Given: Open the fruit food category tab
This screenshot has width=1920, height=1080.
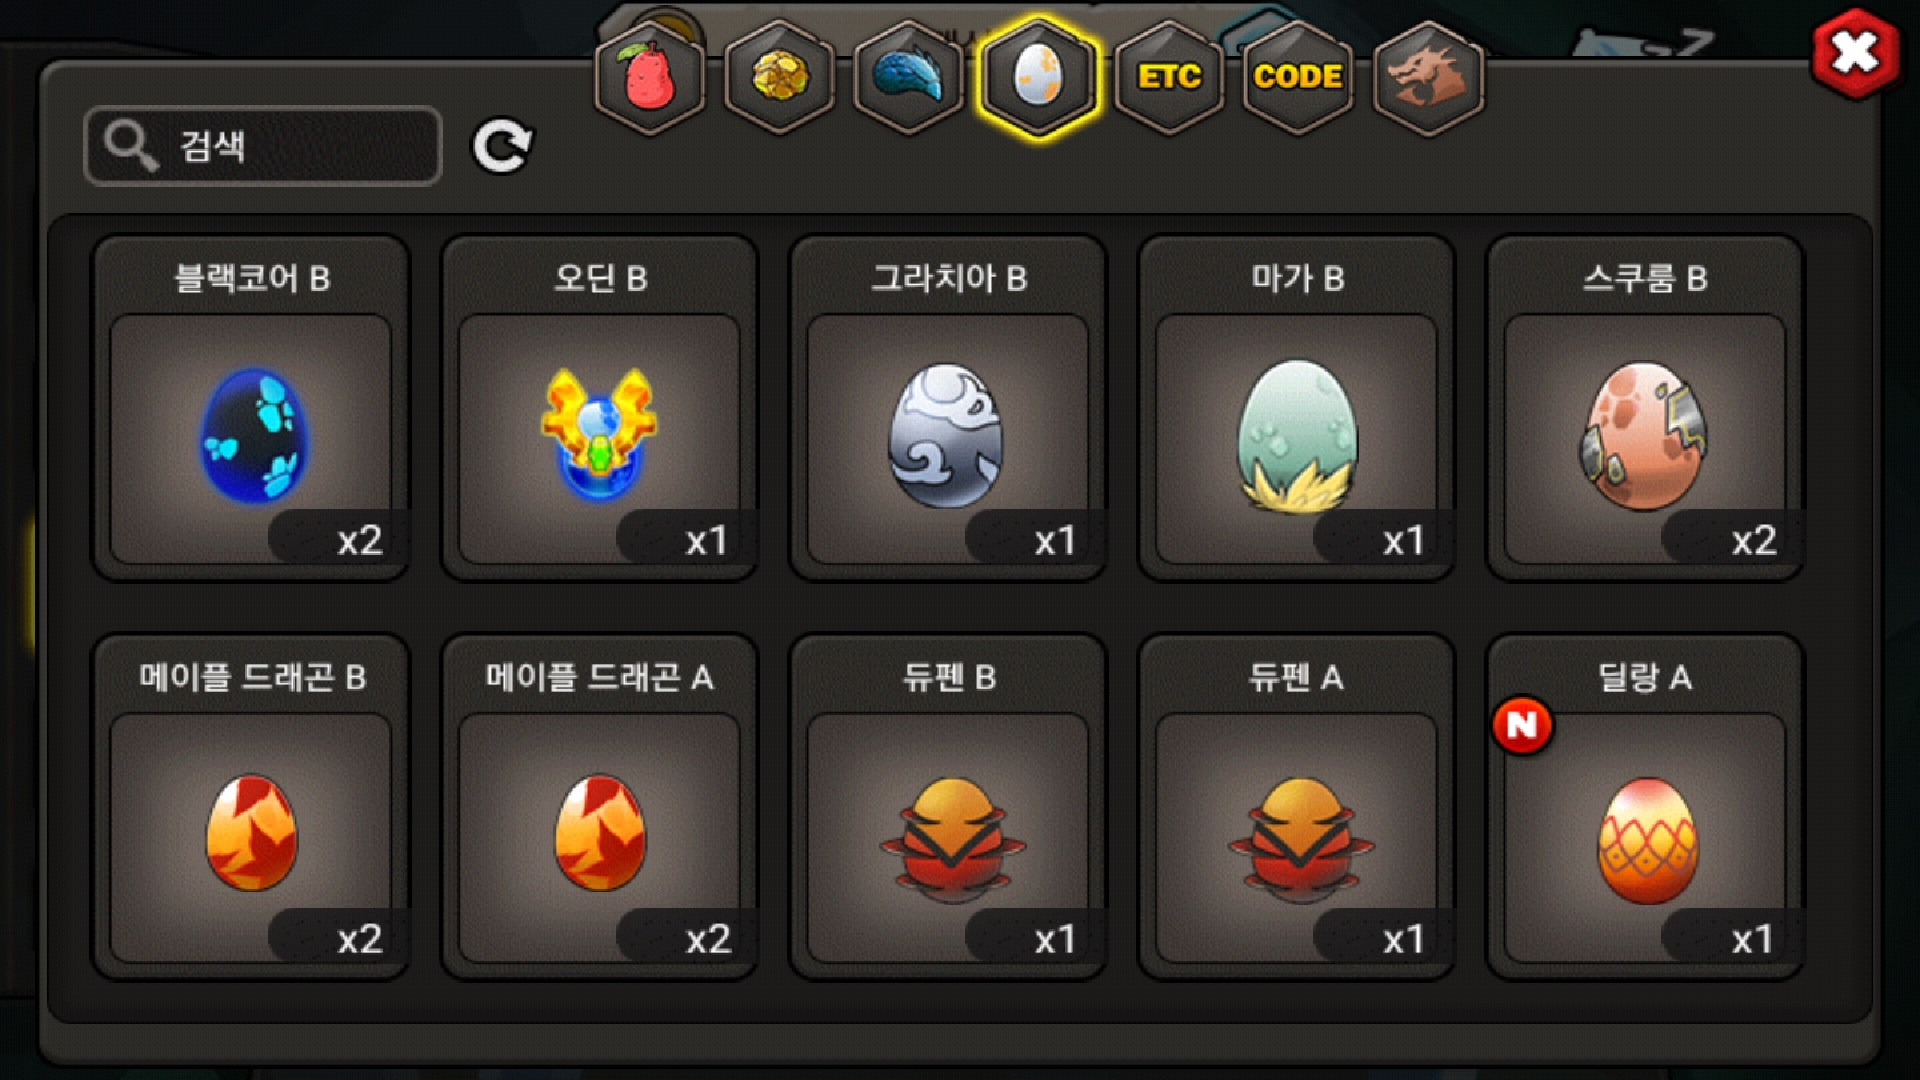Looking at the screenshot, I should pos(650,78).
